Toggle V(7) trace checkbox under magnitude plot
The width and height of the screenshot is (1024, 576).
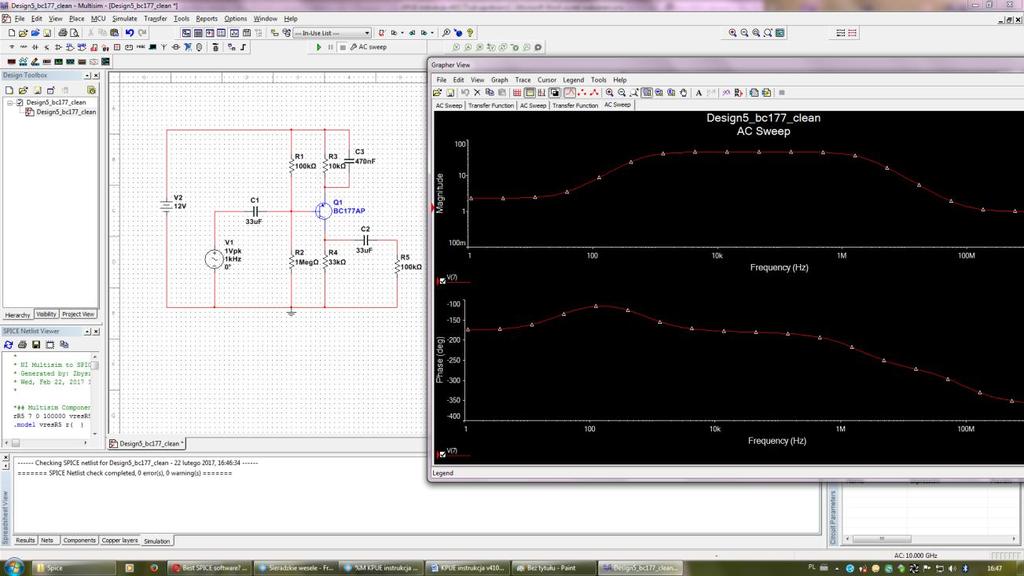[x=443, y=281]
